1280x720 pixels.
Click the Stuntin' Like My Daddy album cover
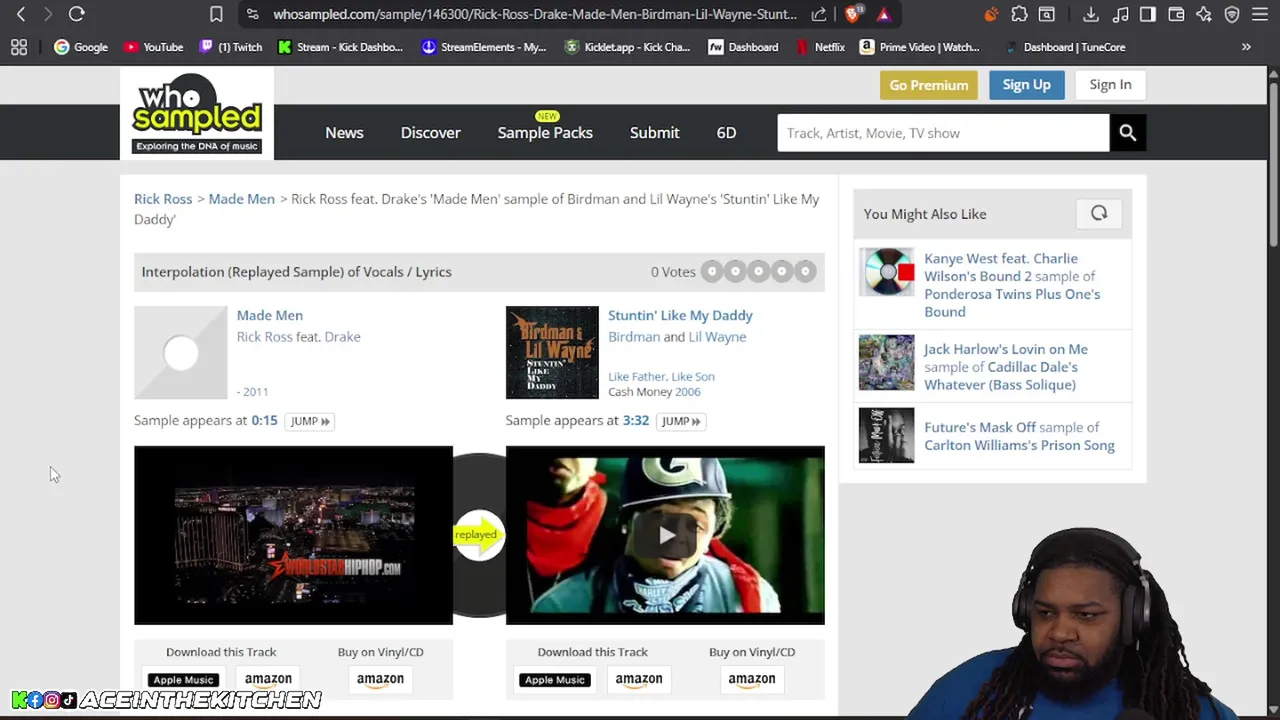tap(552, 352)
